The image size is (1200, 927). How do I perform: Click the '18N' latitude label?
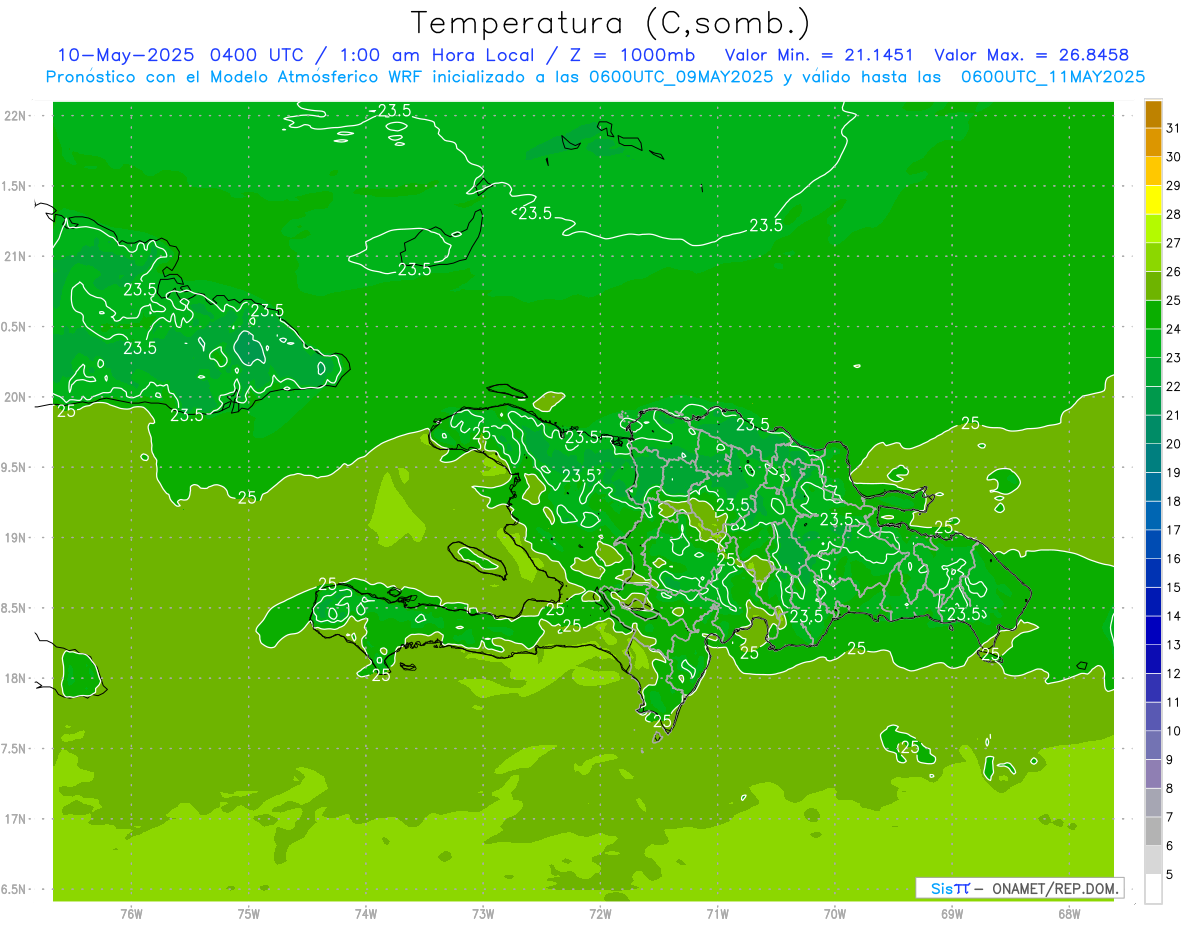pos(16,679)
